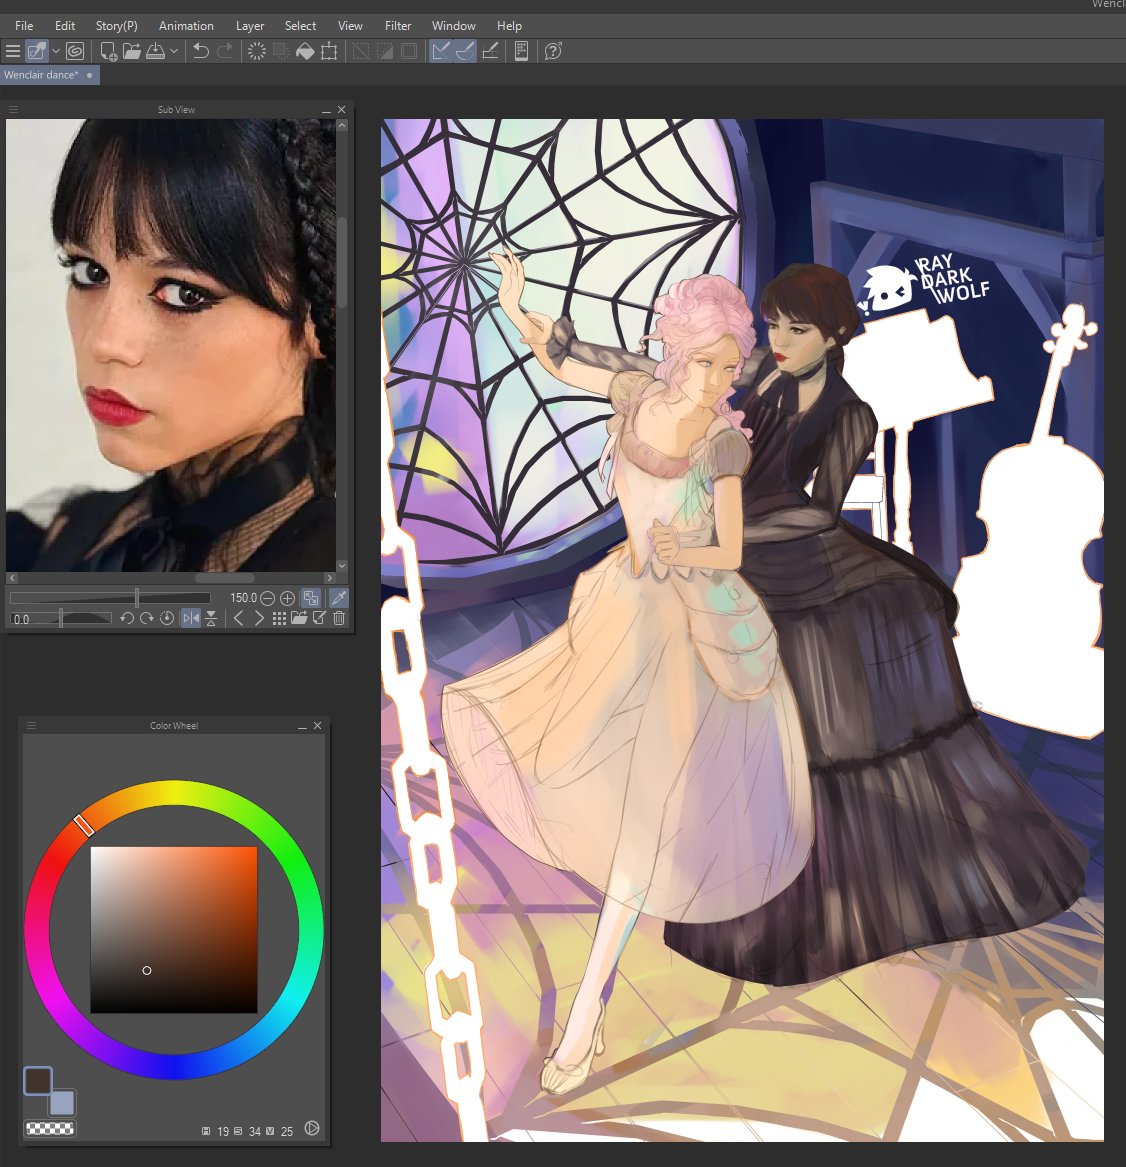This screenshot has height=1167, width=1126.
Task: Adjust the Sub View zoom slider
Action: (110, 598)
